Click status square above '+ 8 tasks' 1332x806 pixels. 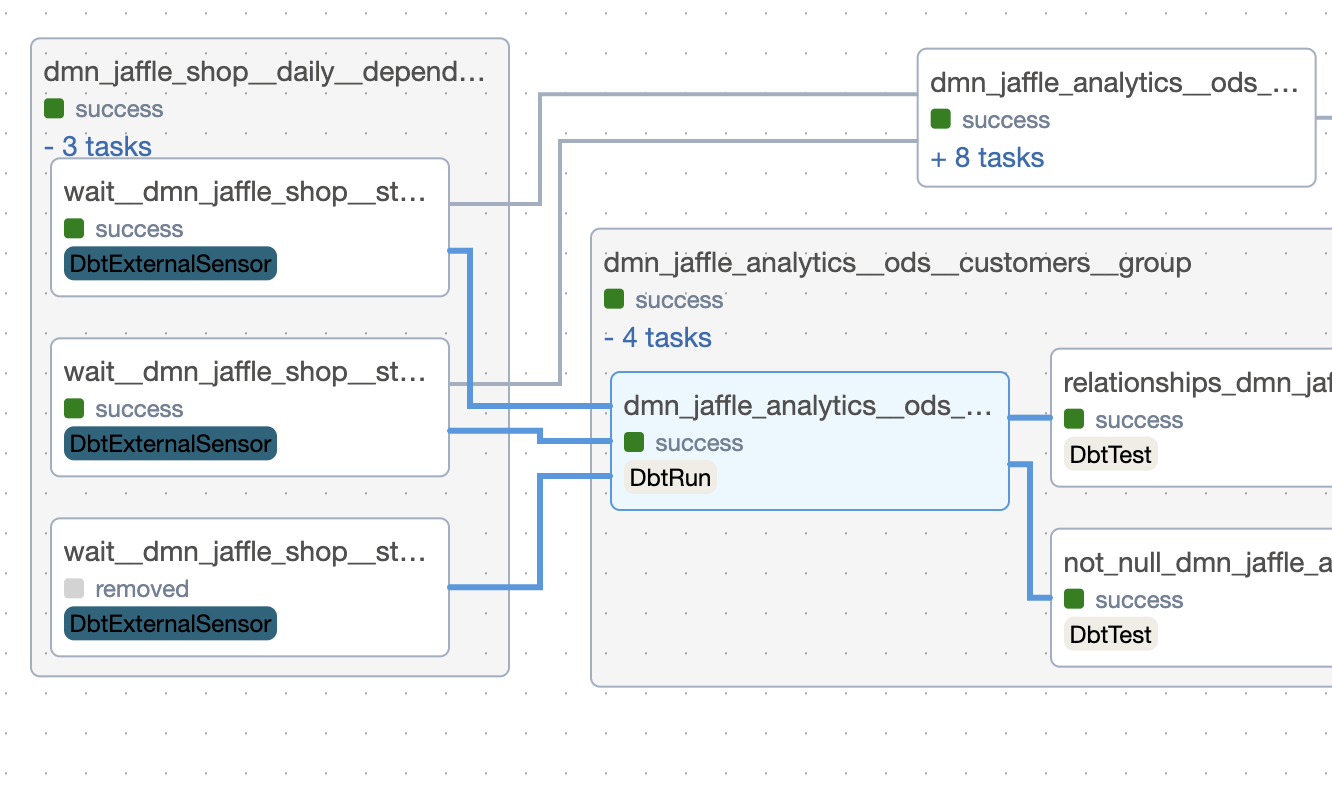pos(941,120)
